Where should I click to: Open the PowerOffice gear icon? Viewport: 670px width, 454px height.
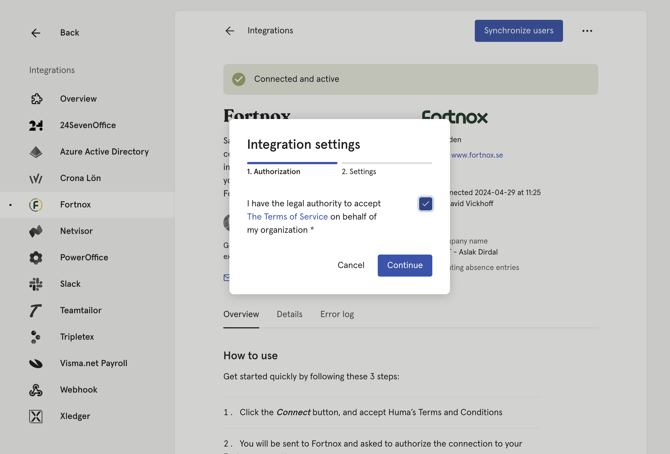click(36, 258)
